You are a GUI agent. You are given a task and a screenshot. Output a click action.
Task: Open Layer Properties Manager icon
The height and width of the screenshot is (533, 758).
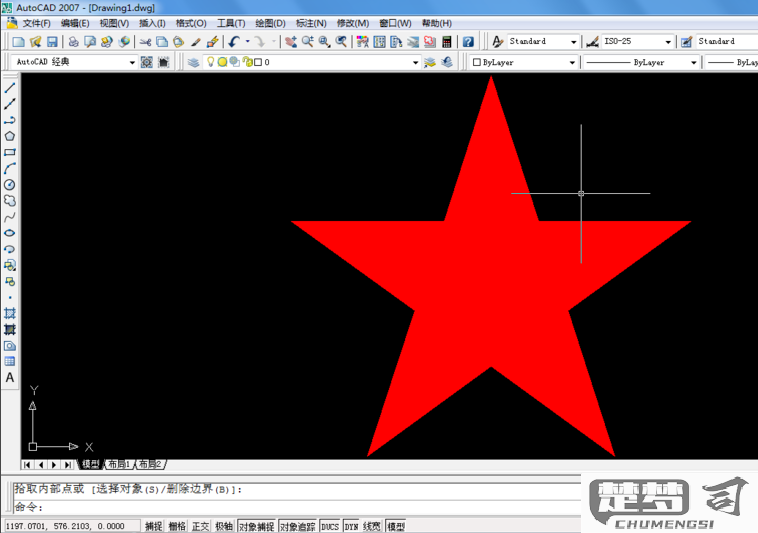pos(193,62)
